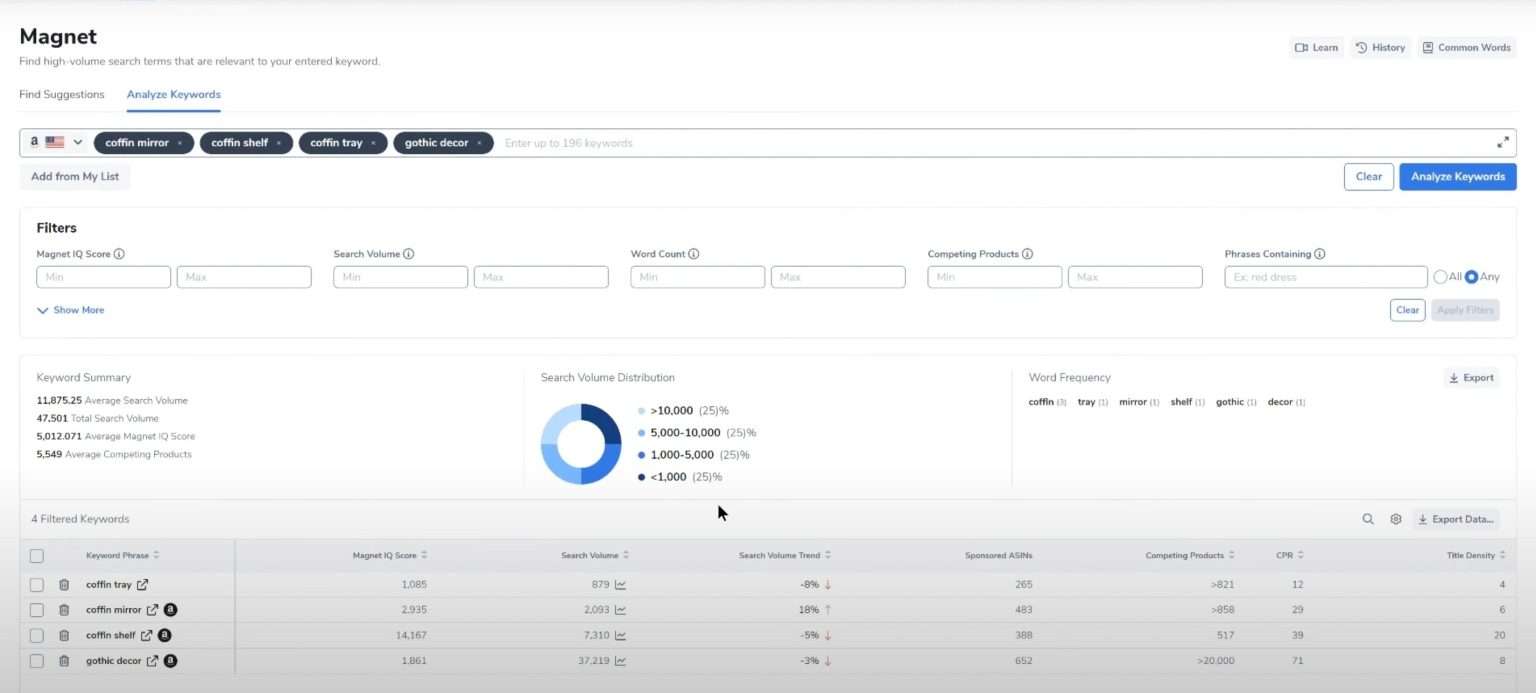Open coffin mirror external link icon
The image size is (1536, 693).
point(153,610)
